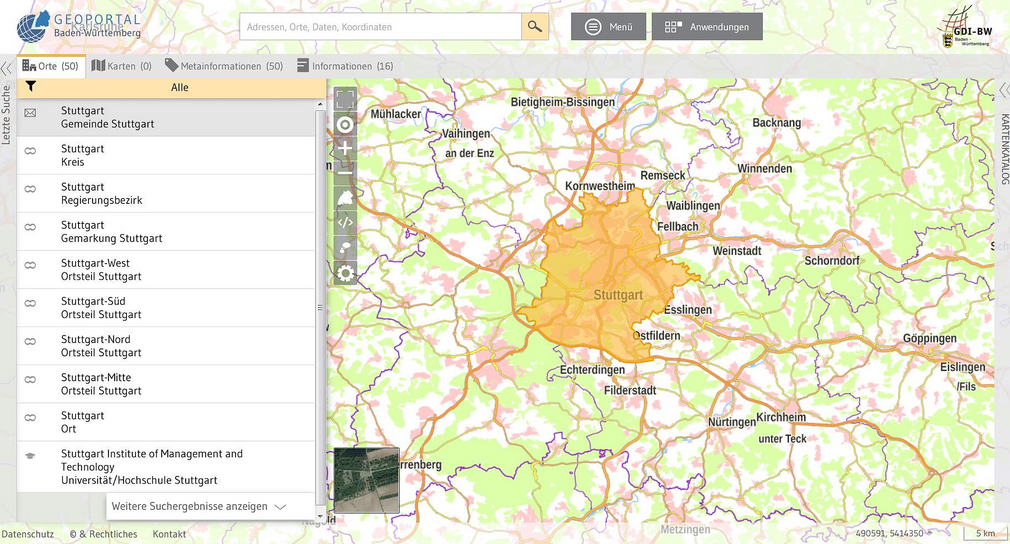Open the Anwendungen button

coord(707,27)
